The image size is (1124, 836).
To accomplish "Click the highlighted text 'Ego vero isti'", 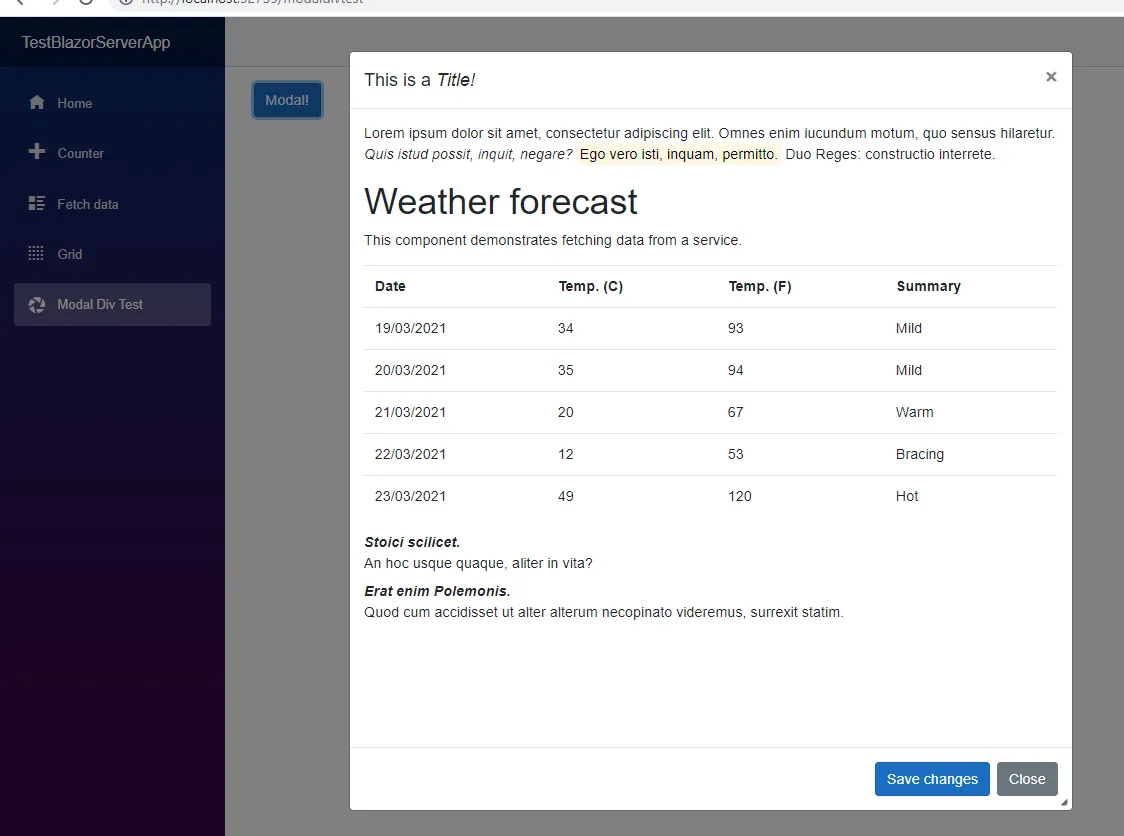I will 619,154.
